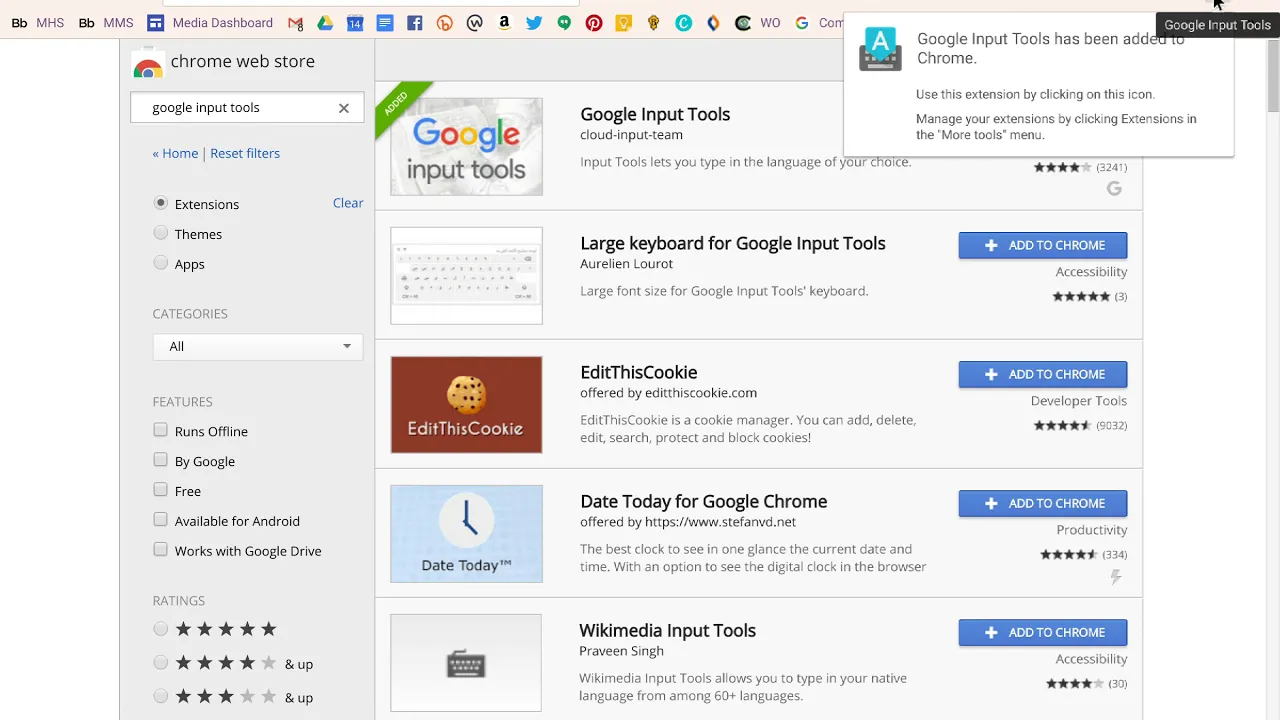Open the Categories 'All' dropdown

pyautogui.click(x=258, y=346)
